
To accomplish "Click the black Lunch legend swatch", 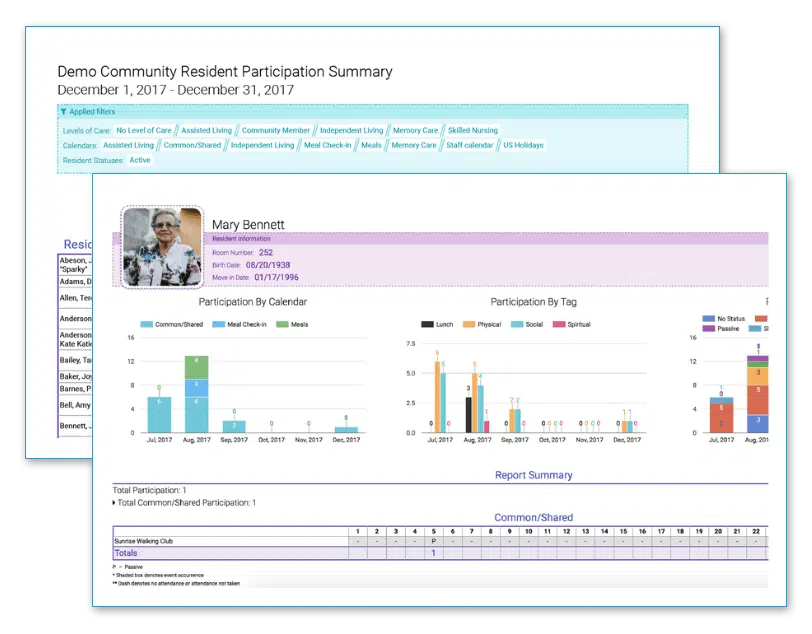I will (x=428, y=325).
